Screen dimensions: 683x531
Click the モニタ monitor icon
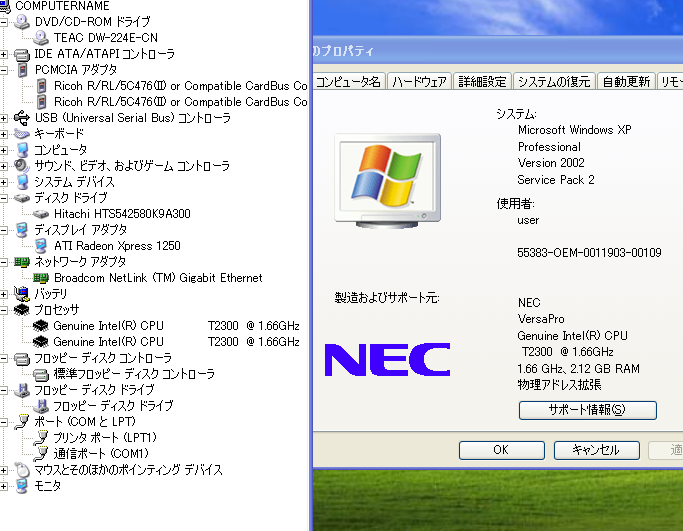pos(22,486)
